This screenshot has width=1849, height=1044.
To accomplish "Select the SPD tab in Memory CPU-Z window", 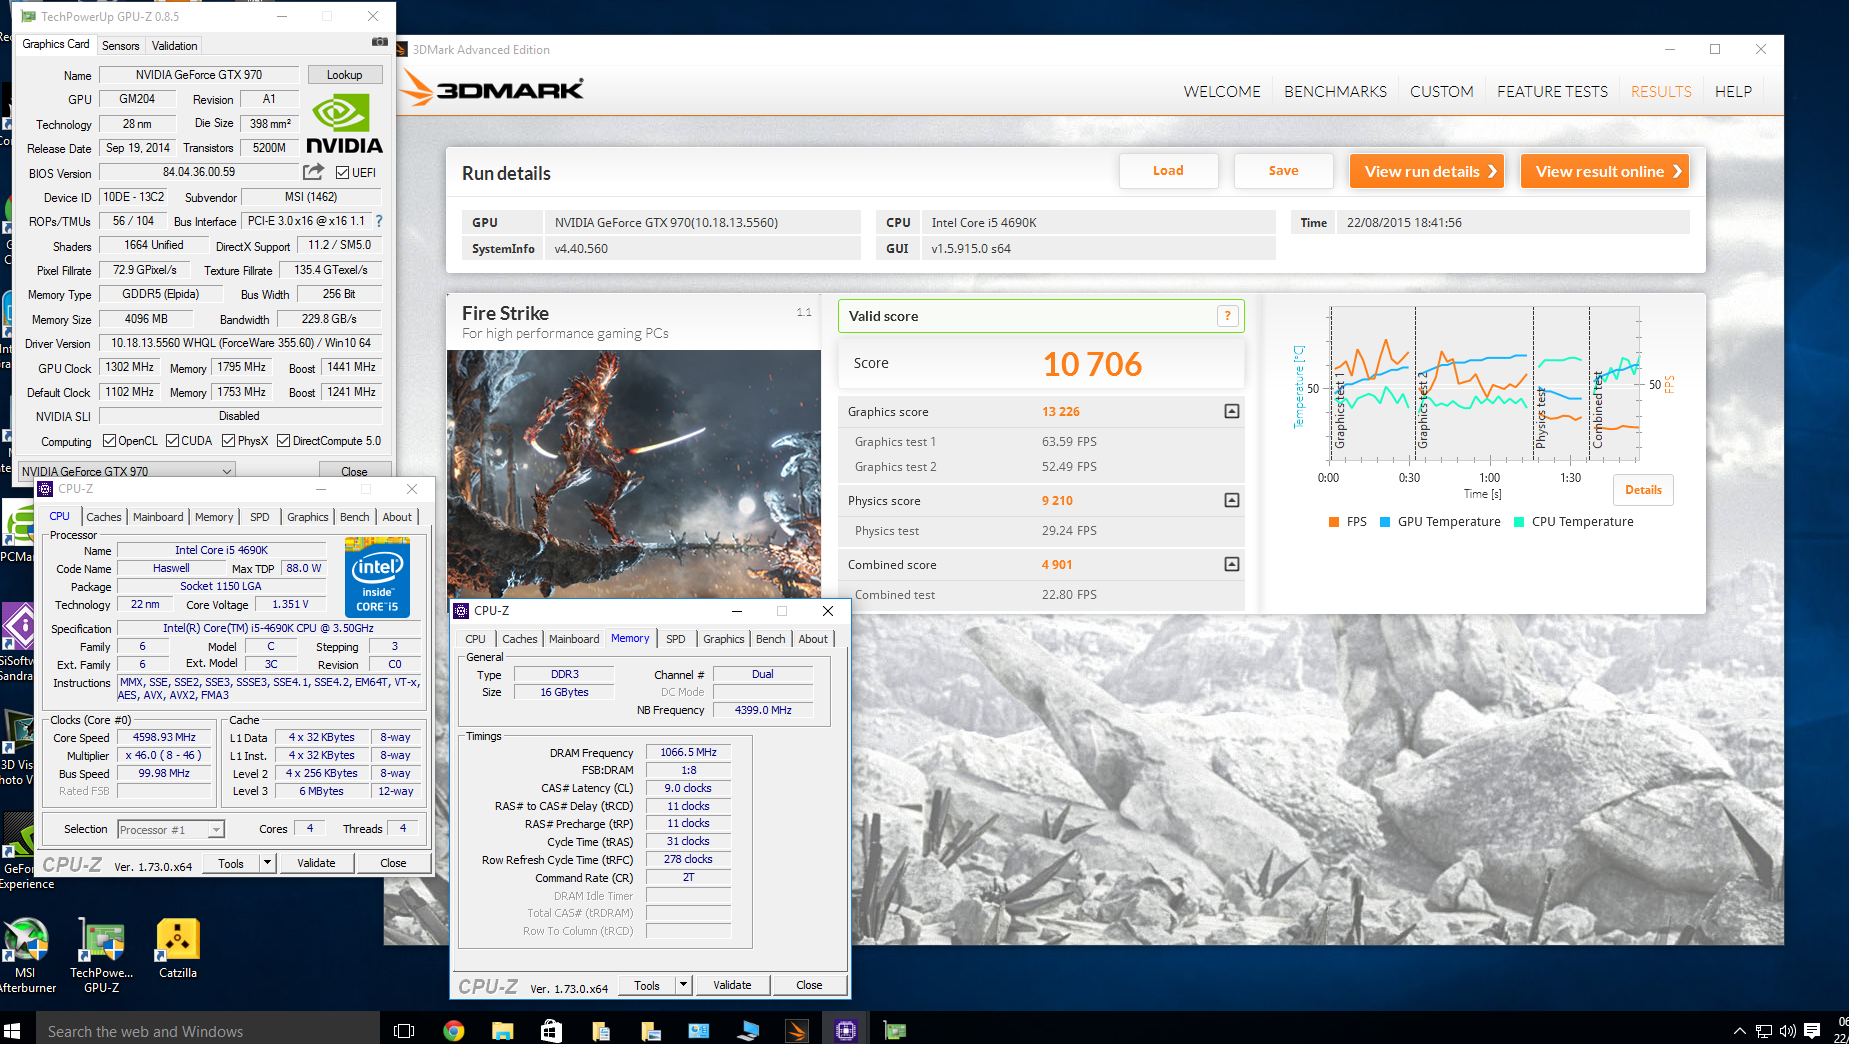I will pyautogui.click(x=676, y=639).
